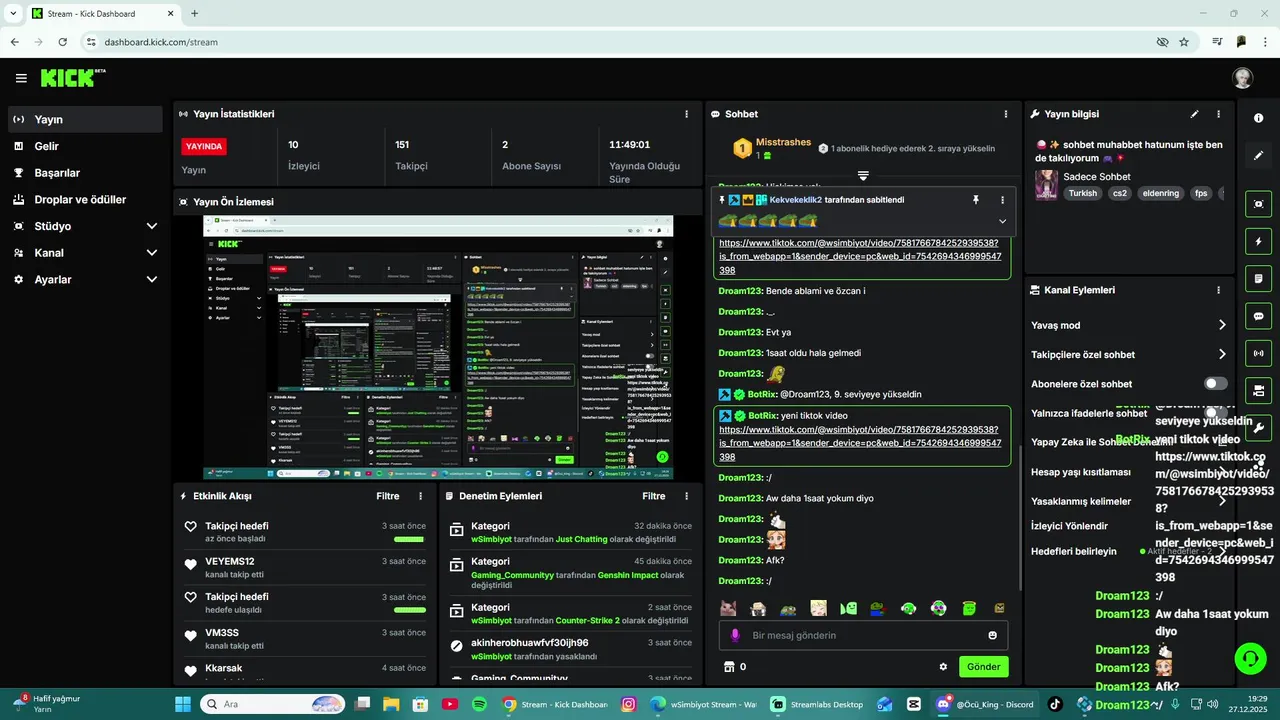Screen dimensions: 1280x720
Task: Select VEYEMS12 follow event
Action: 305,567
